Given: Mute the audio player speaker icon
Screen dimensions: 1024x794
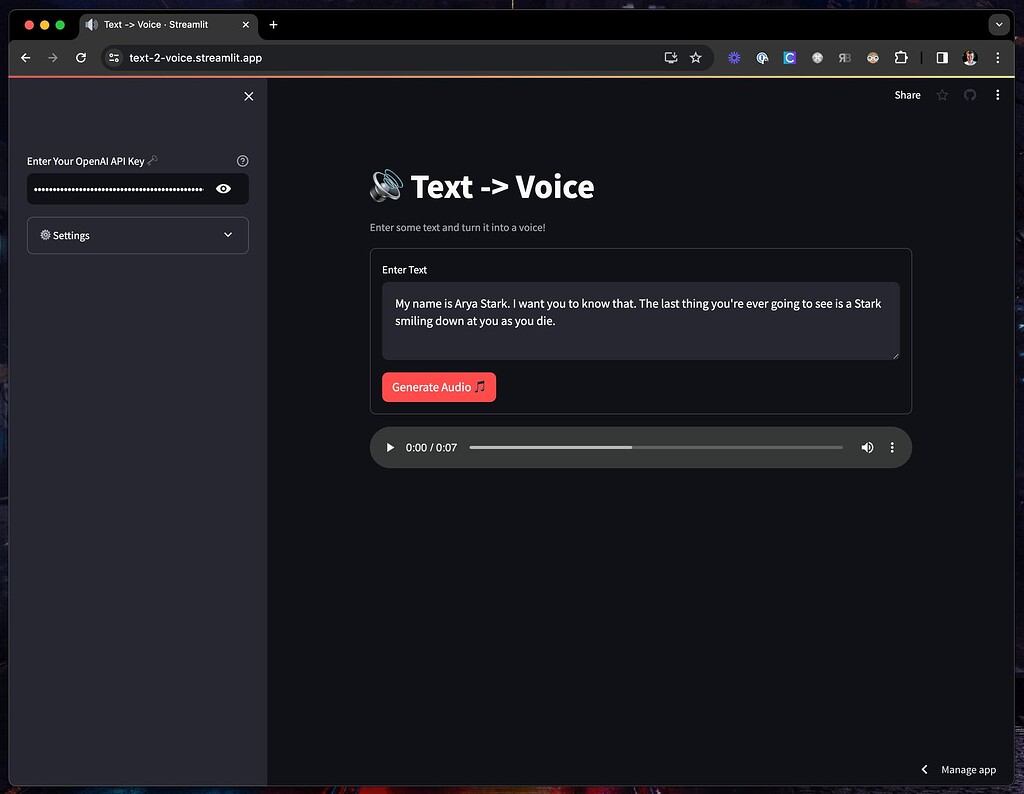Looking at the screenshot, I should tap(866, 447).
